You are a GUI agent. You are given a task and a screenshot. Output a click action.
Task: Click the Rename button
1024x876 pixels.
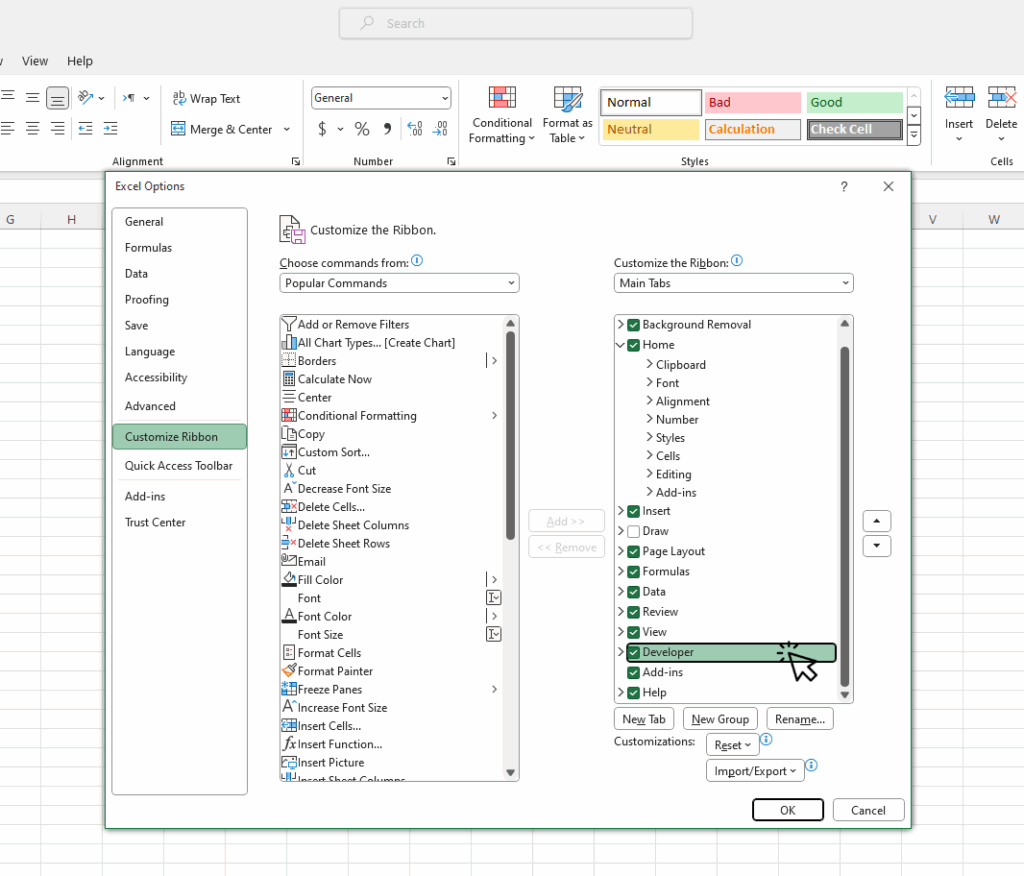800,719
